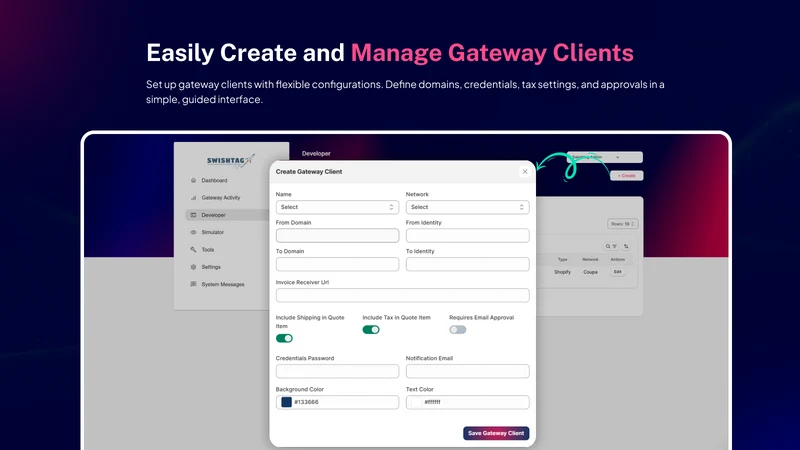Screen dimensions: 800x450
Task: Click the From Identity input field
Action: tap(467, 236)
